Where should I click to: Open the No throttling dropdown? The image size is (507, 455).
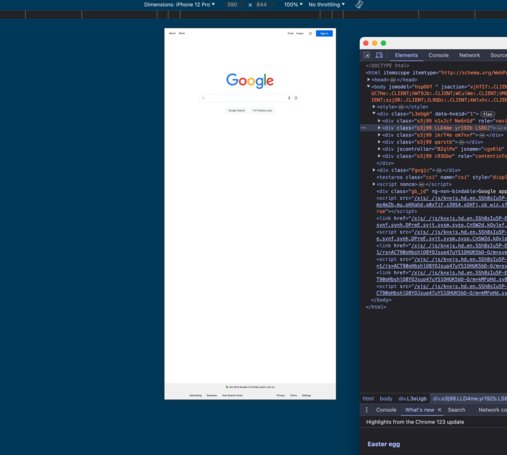tap(327, 4)
